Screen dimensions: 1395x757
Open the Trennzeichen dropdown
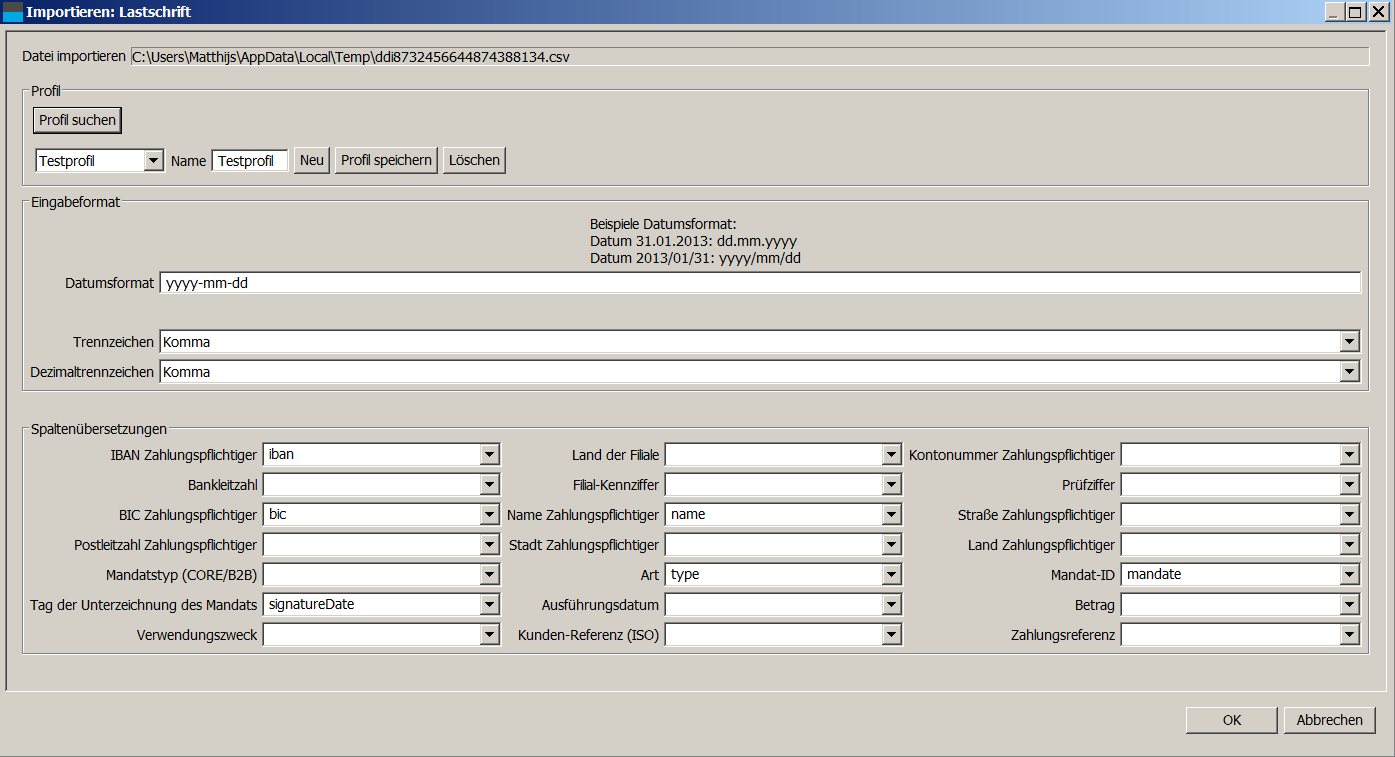click(x=760, y=342)
